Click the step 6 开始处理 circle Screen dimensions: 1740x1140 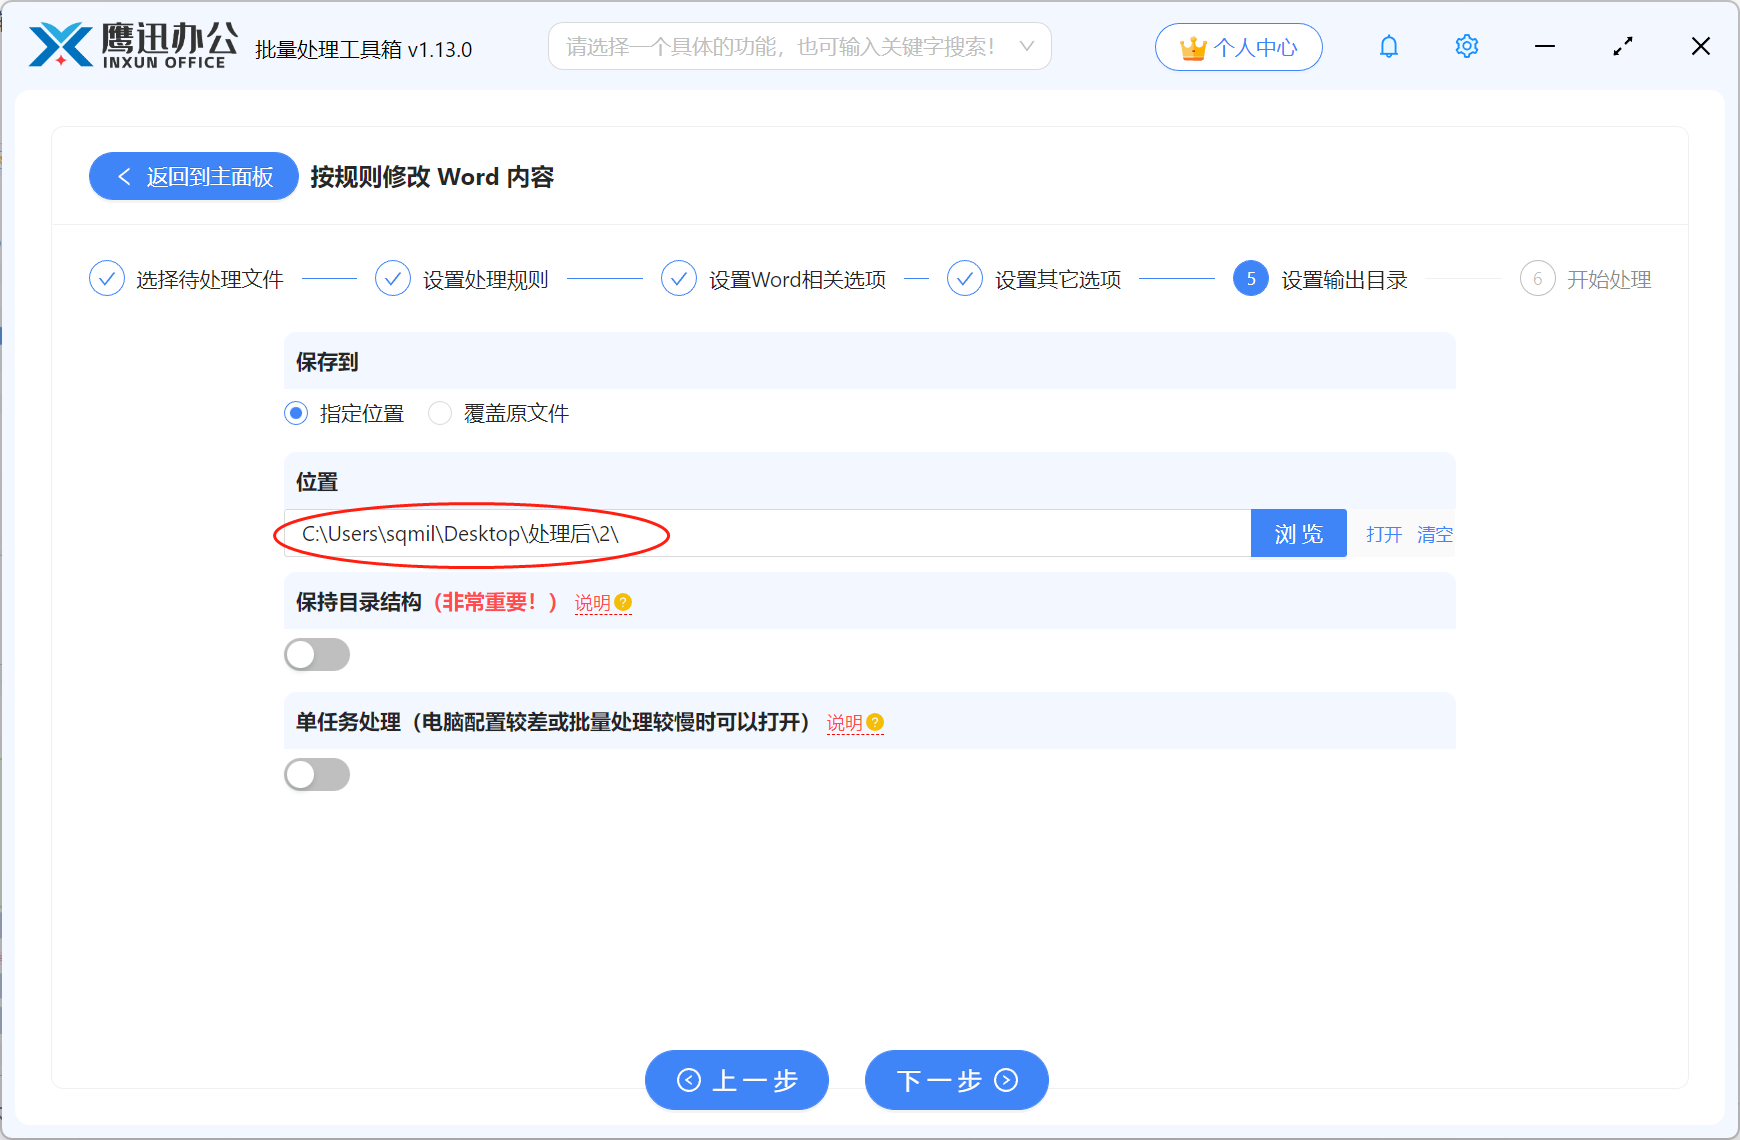coord(1537,279)
